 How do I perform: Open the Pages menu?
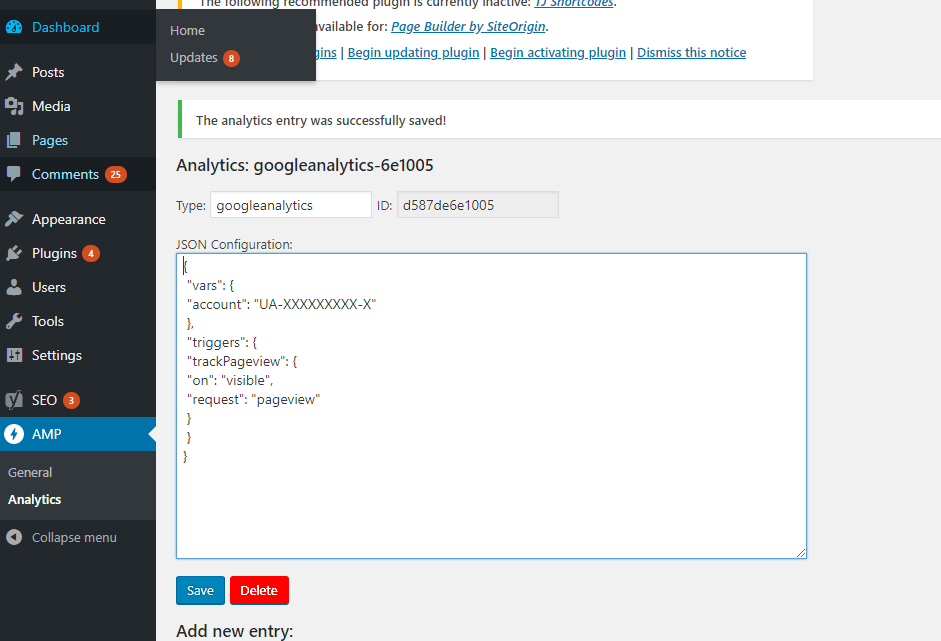click(x=78, y=140)
